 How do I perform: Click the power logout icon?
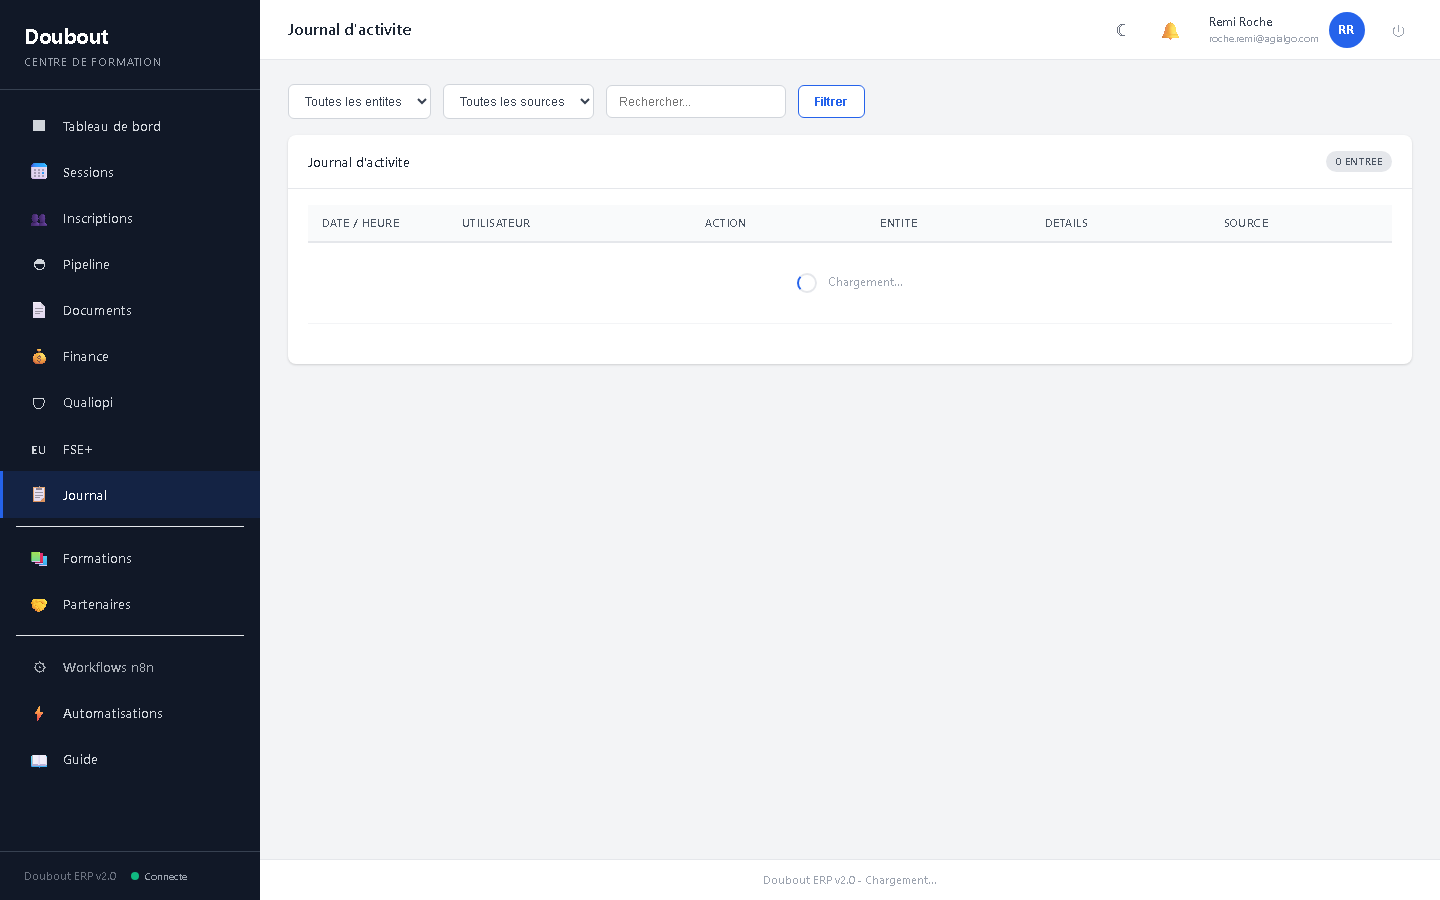click(1398, 30)
